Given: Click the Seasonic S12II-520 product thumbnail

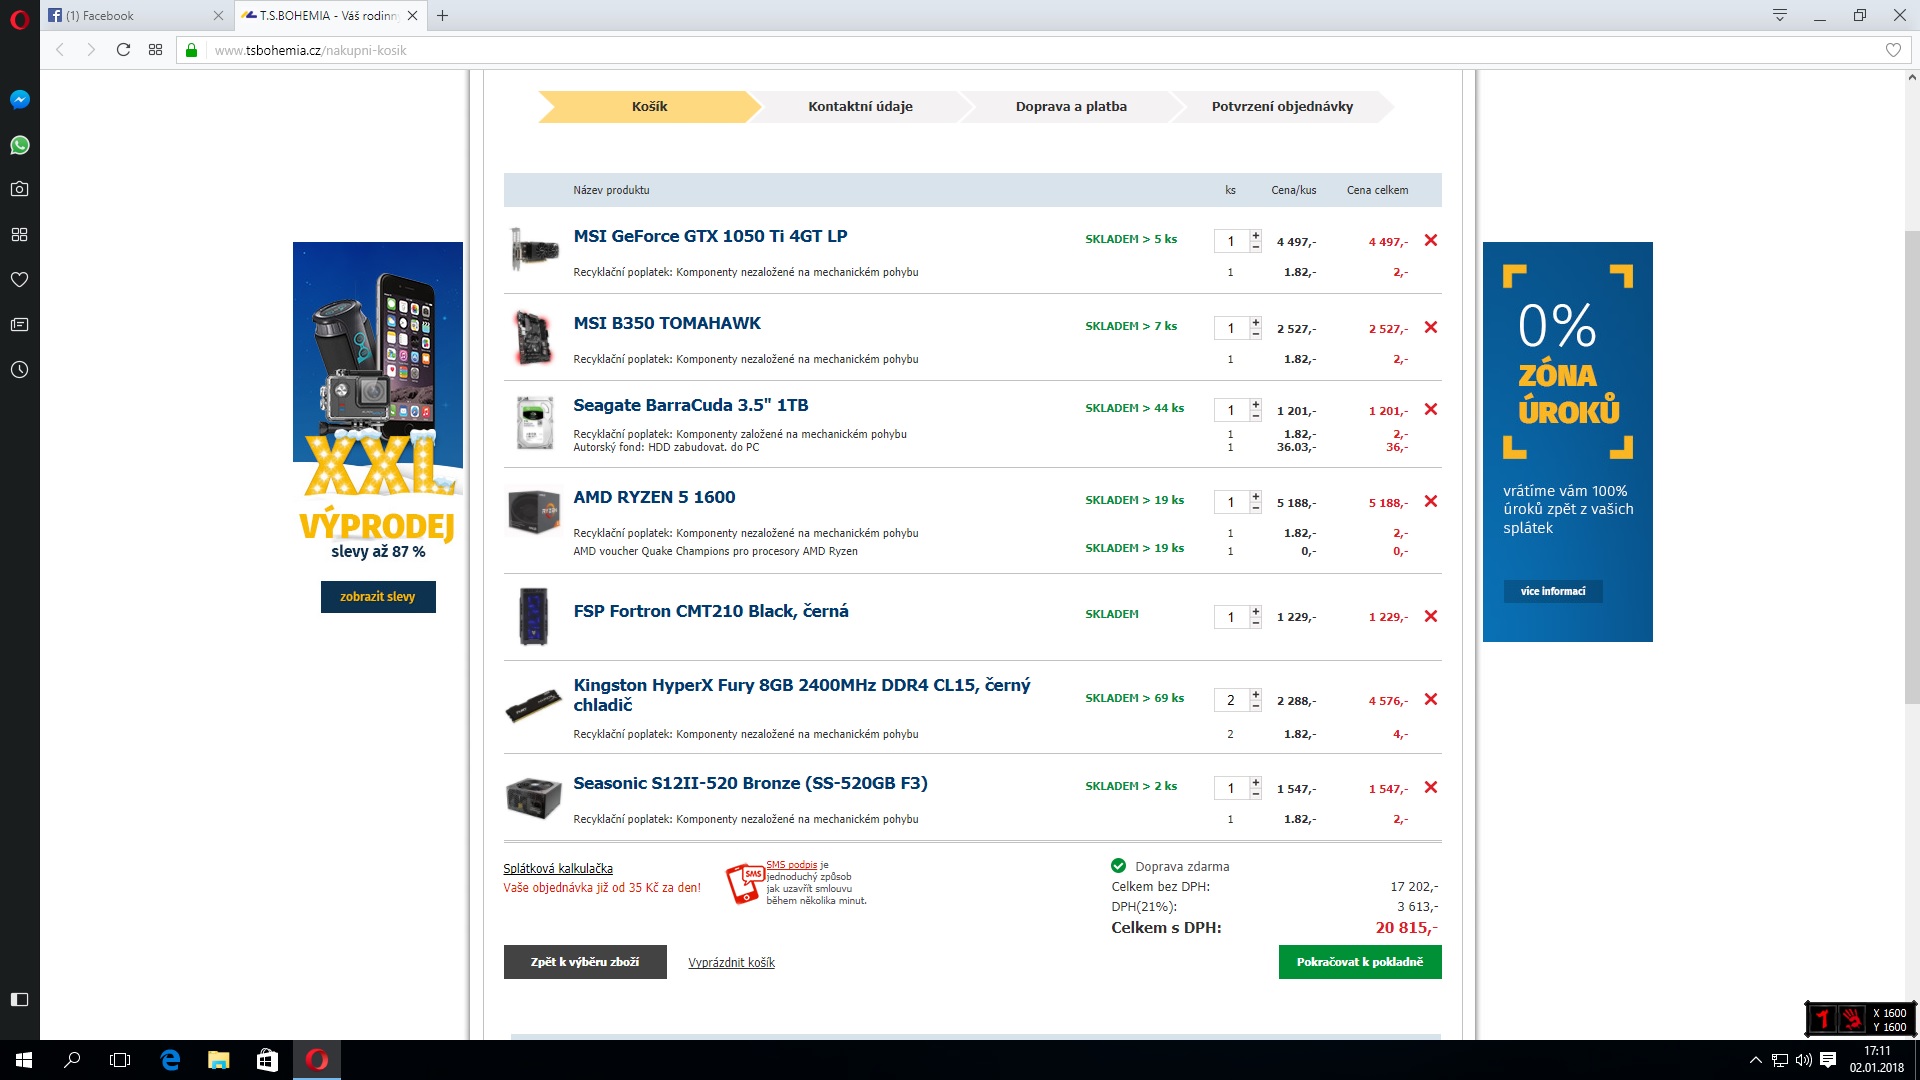Looking at the screenshot, I should (x=533, y=798).
